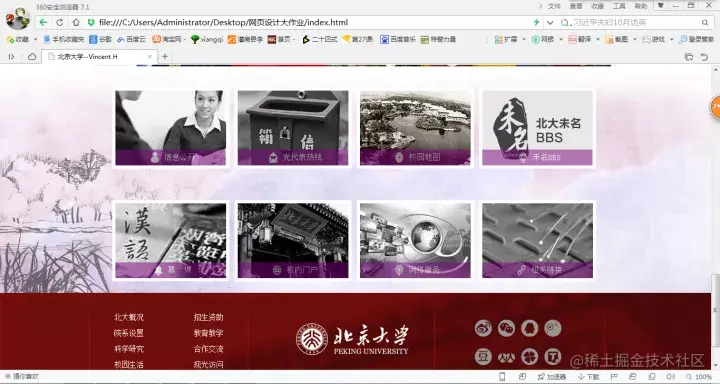Open the 网络服务 globe thumbnail tile
The width and height of the screenshot is (720, 384).
pyautogui.click(x=415, y=240)
